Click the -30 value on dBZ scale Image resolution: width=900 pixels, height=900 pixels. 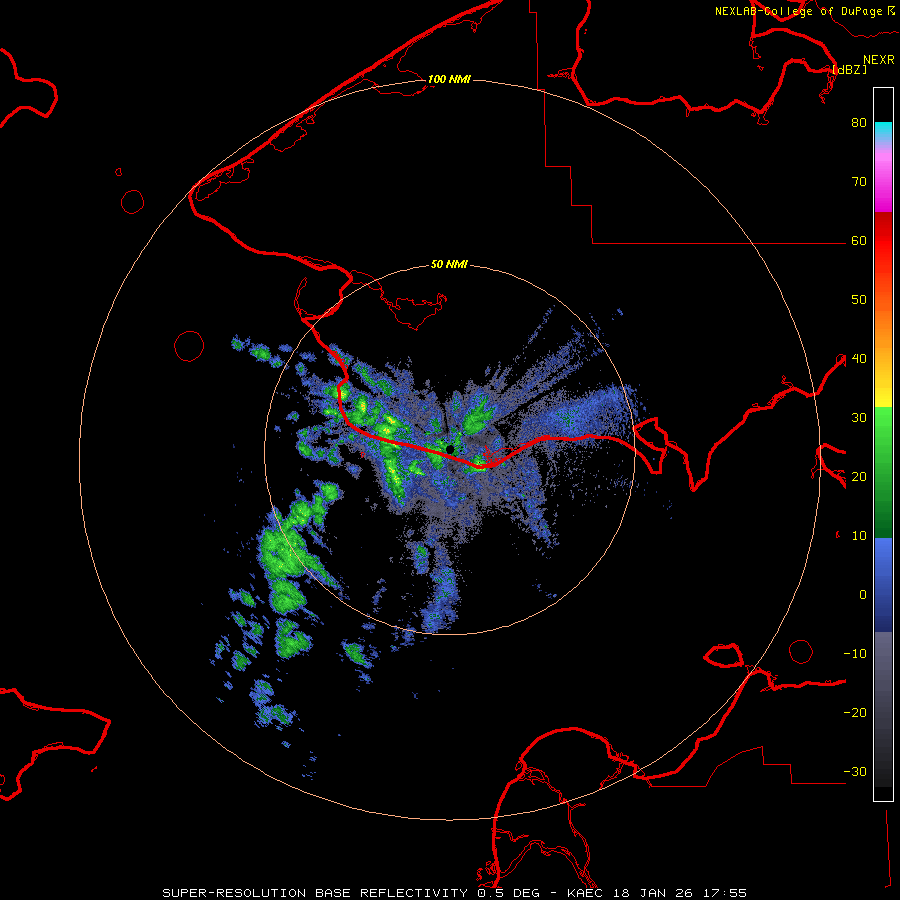tap(855, 771)
